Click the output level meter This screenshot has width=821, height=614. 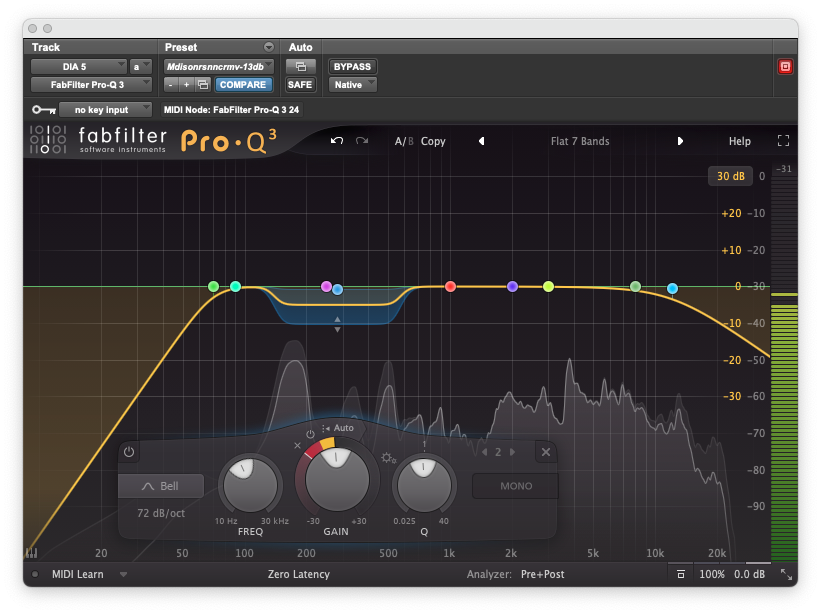point(784,369)
